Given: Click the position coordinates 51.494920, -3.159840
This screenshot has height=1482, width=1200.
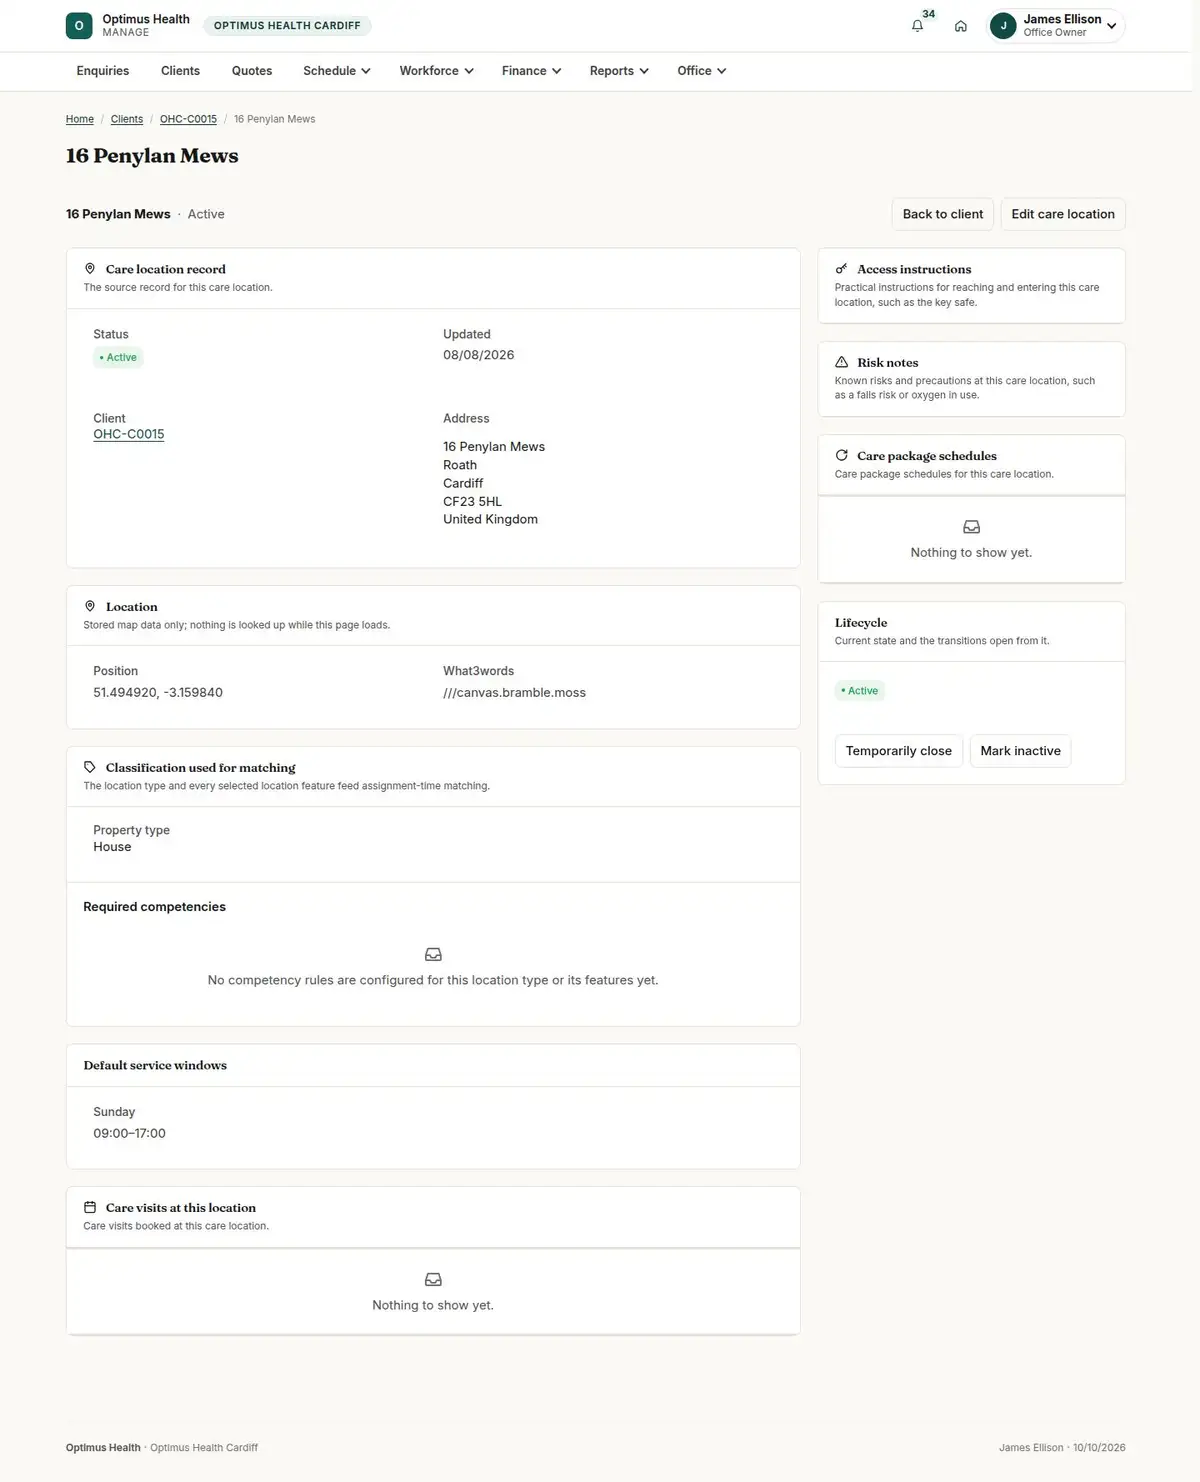Looking at the screenshot, I should 158,693.
